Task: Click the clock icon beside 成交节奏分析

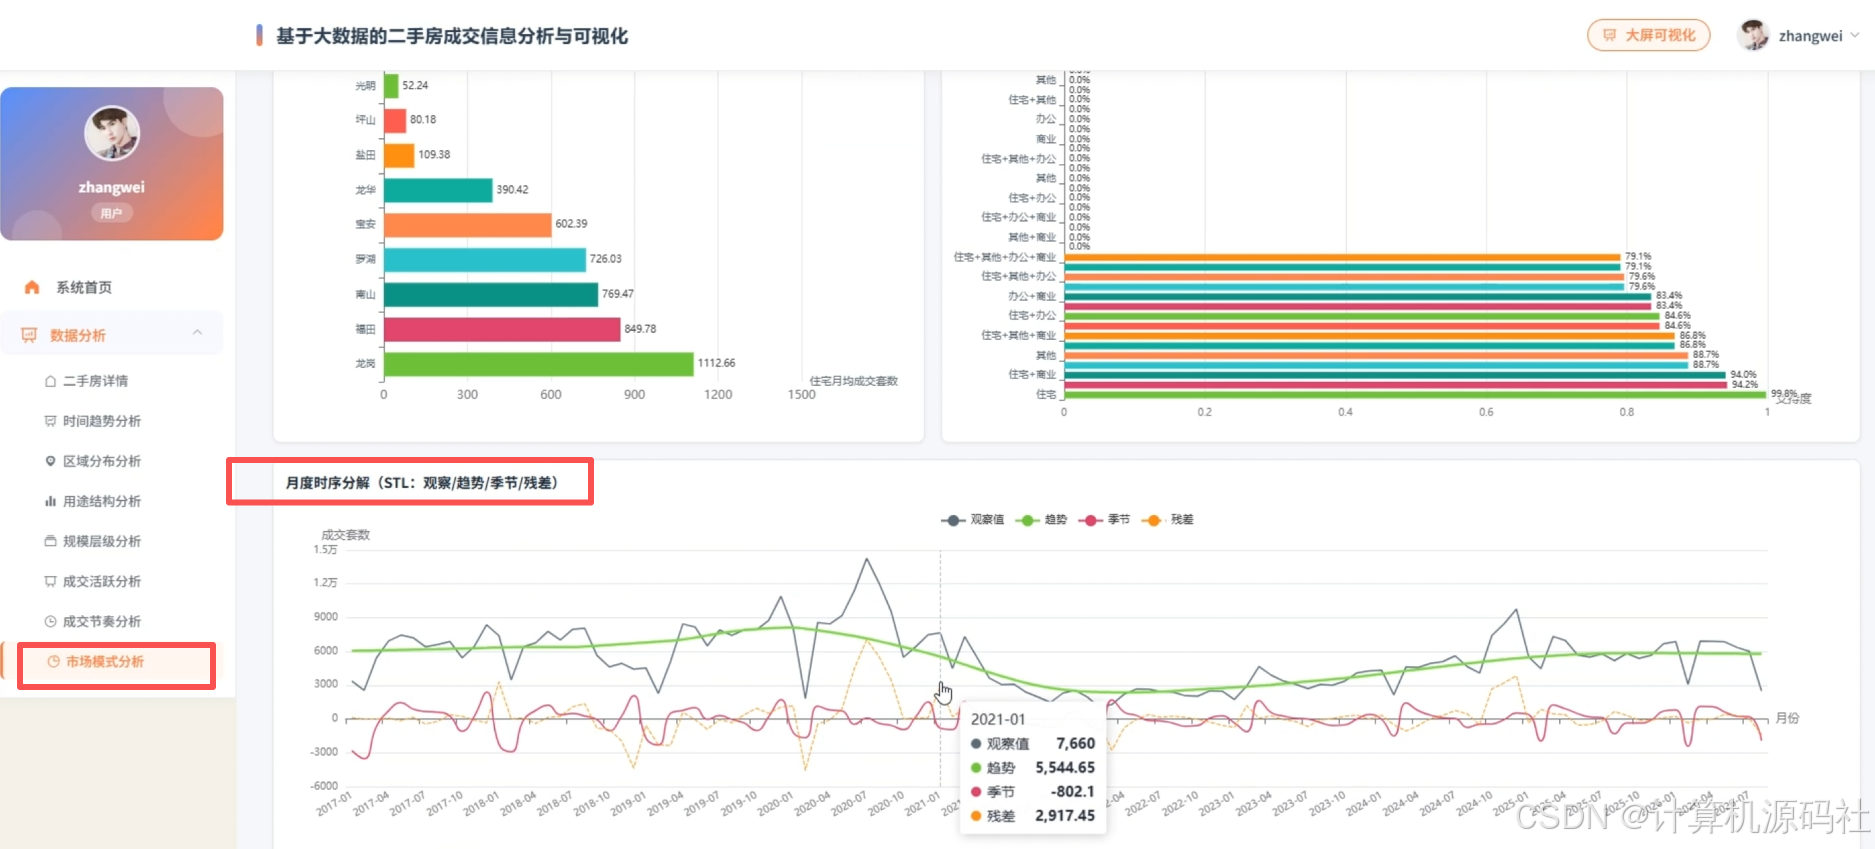Action: point(51,621)
